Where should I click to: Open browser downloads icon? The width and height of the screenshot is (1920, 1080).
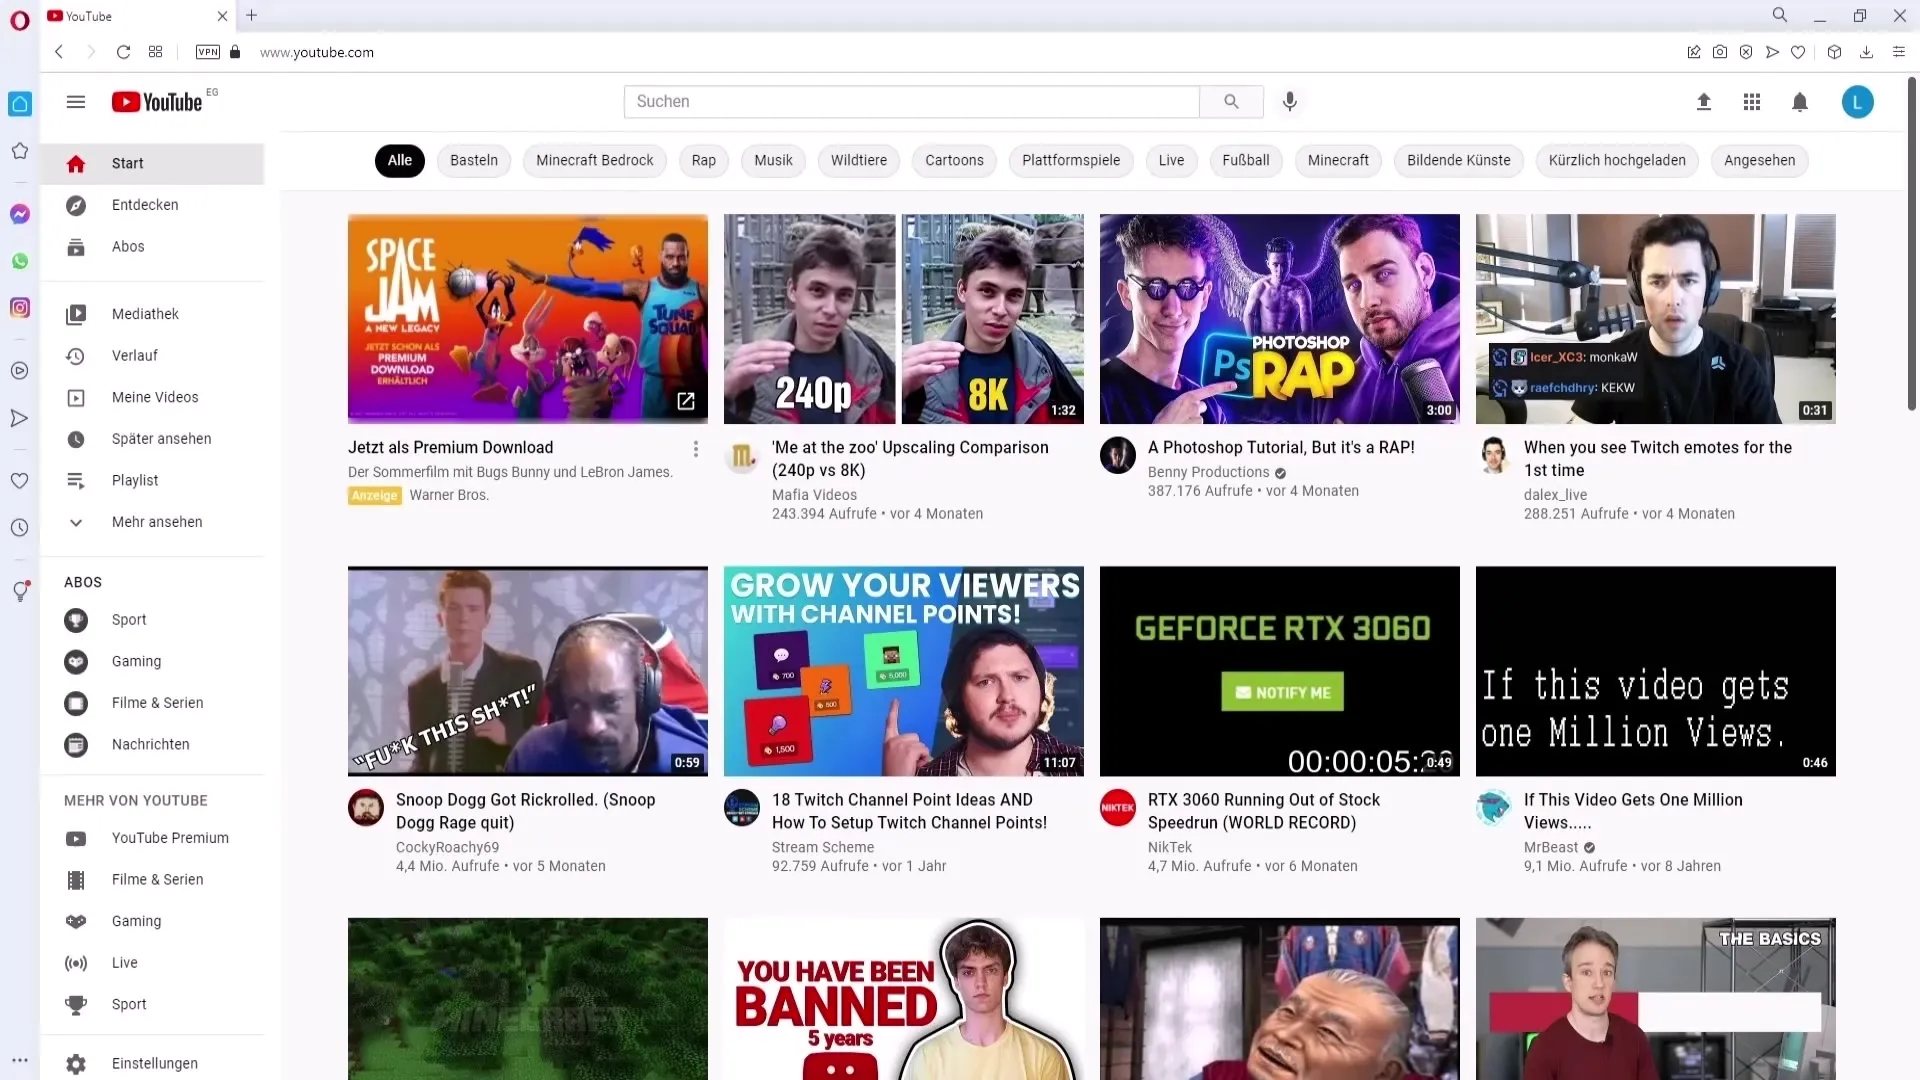pos(1866,52)
